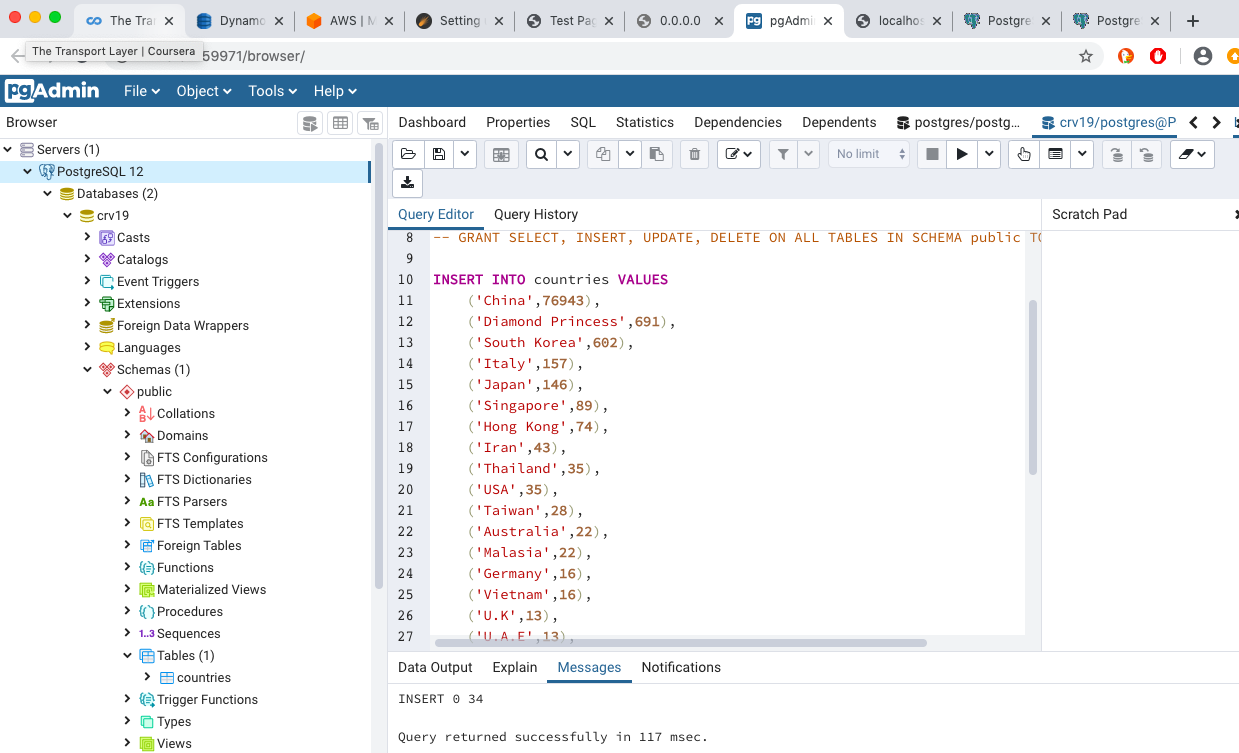Show next panel tabs with right arrow
Screen dimensions: 1239x753
pos(1216,122)
